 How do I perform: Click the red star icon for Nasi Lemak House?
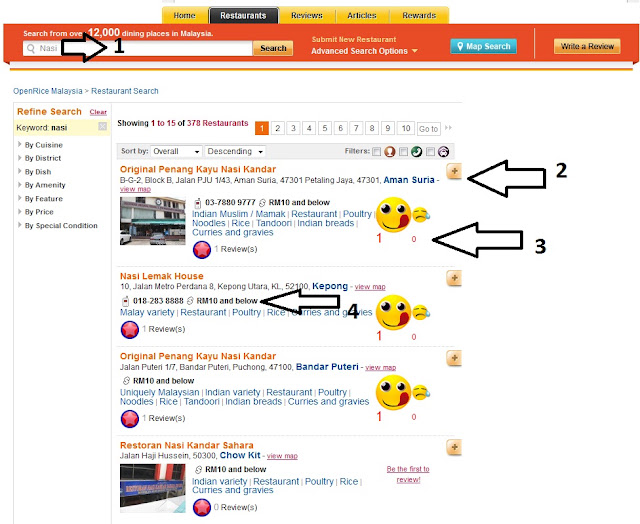(x=130, y=330)
